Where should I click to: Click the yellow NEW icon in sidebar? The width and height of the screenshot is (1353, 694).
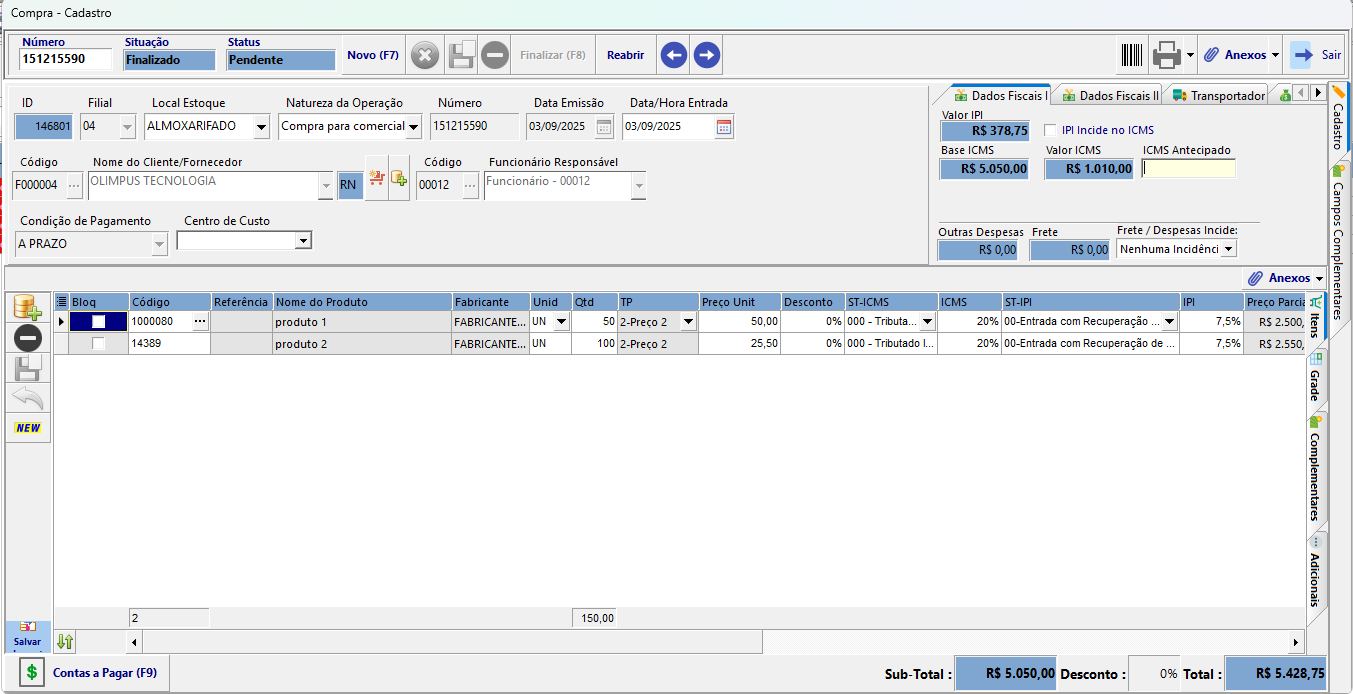click(28, 428)
